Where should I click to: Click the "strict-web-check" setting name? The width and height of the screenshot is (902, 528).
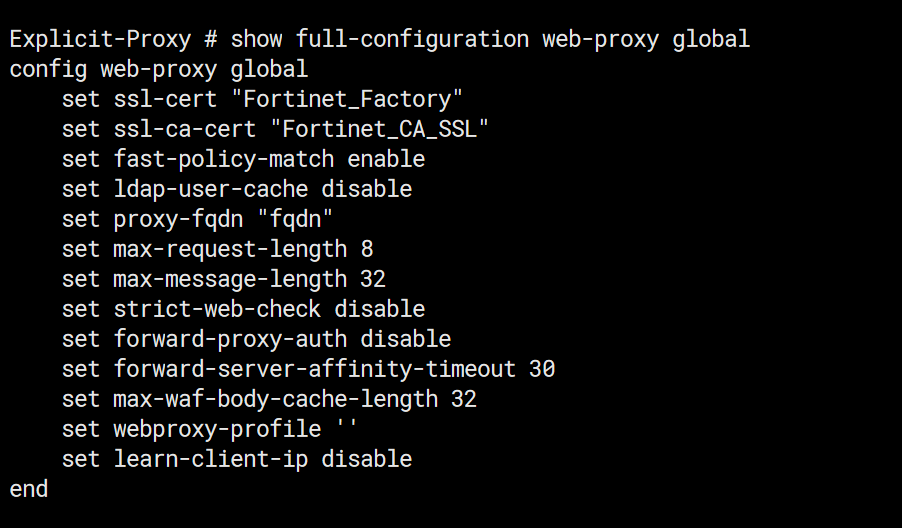tap(217, 309)
